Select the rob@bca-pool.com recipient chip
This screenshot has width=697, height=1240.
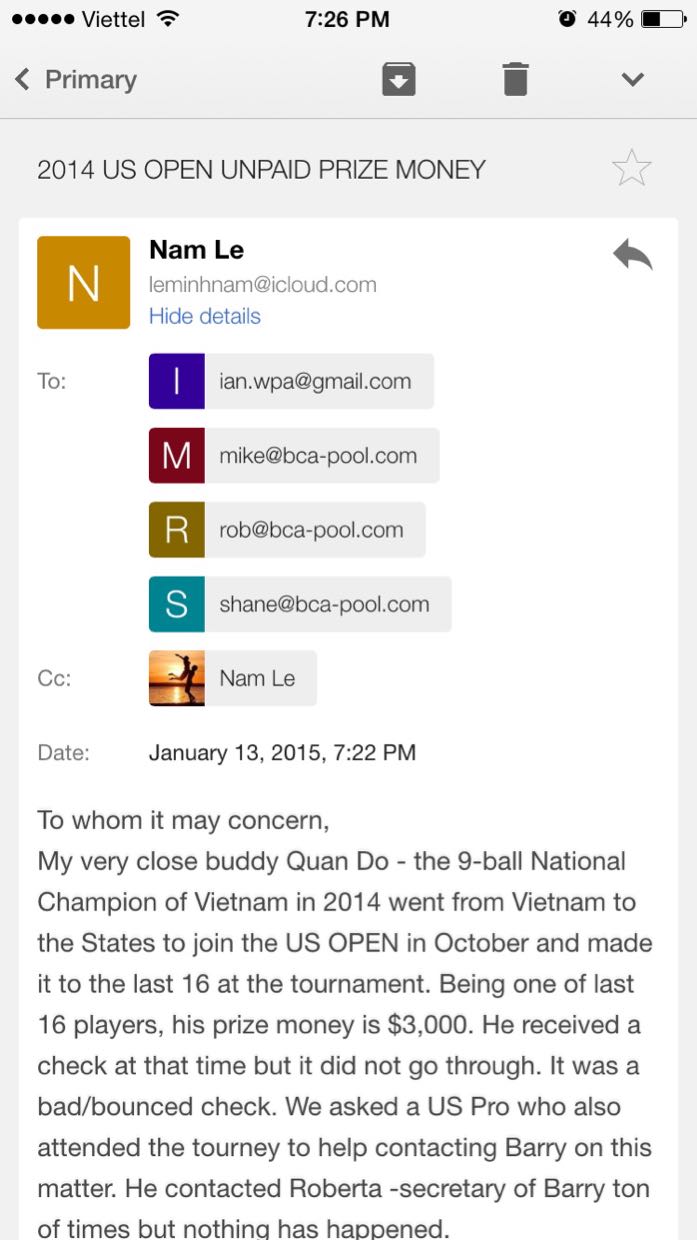[x=311, y=530]
